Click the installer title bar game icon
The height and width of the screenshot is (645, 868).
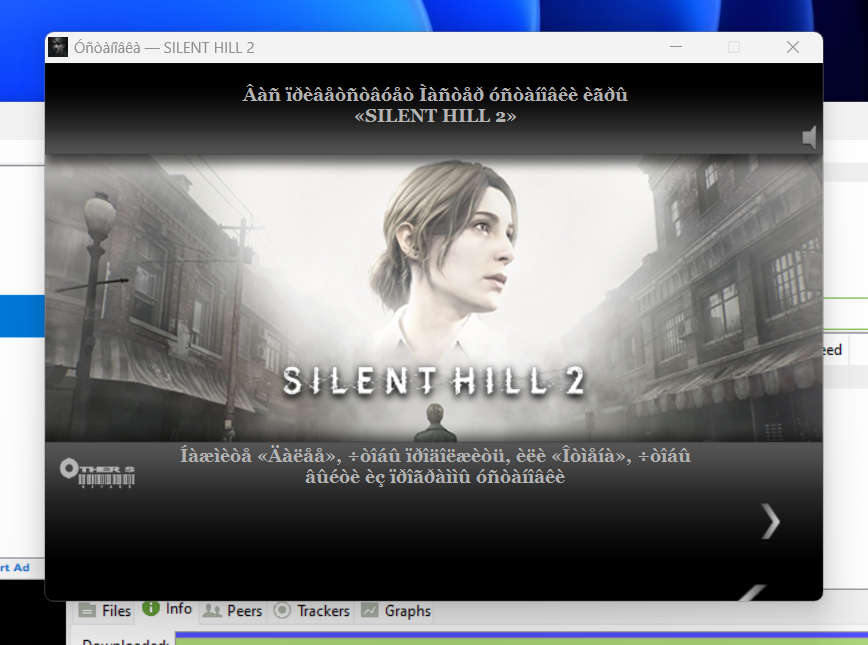[x=58, y=47]
